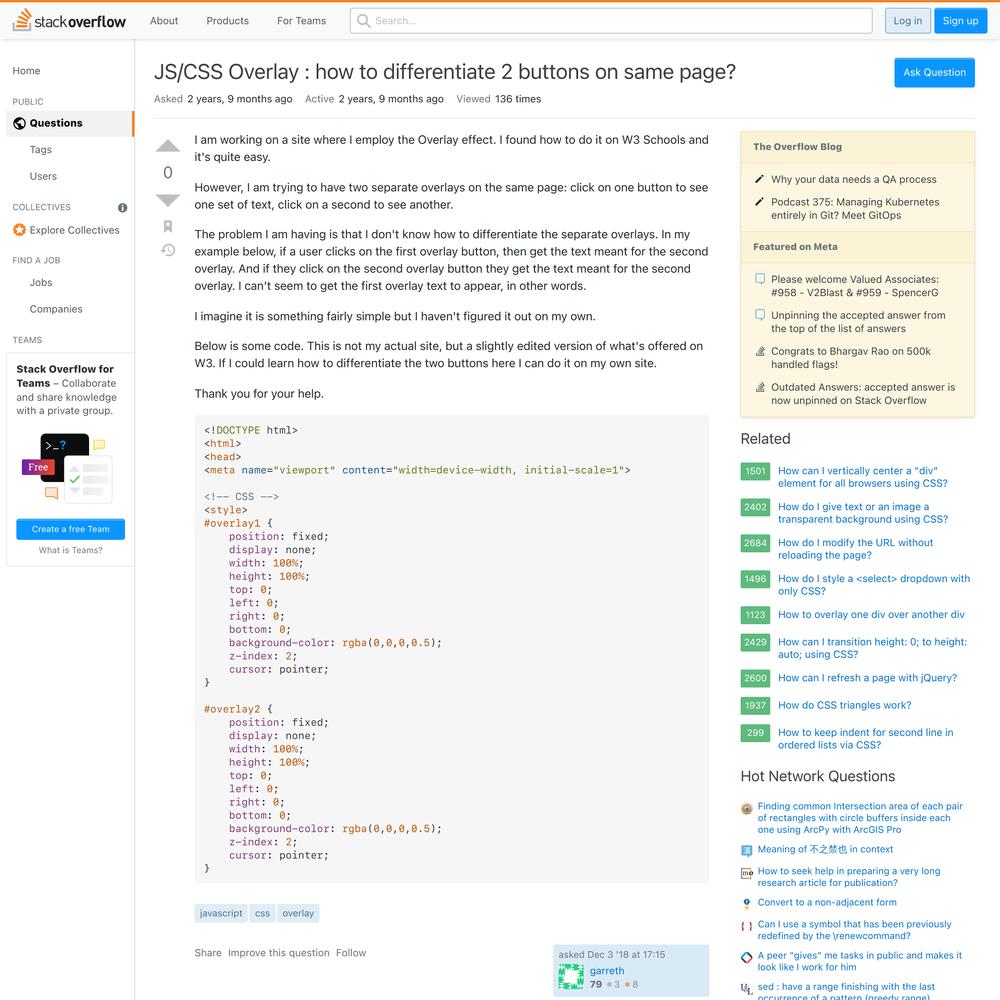Open the About menu item
1000x1000 pixels.
[164, 20]
